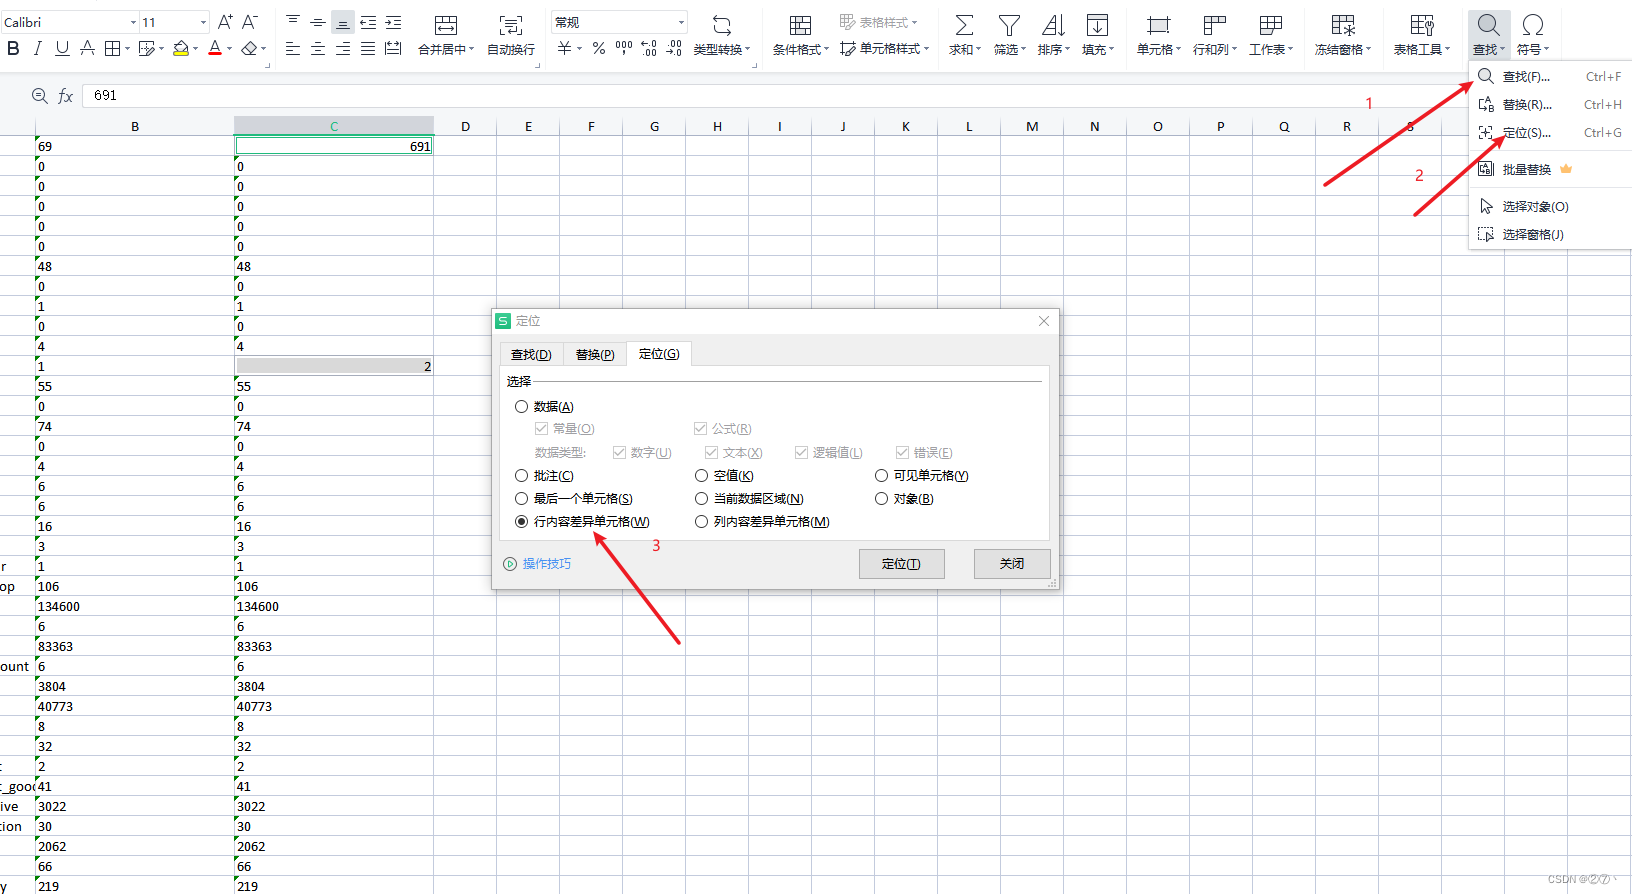This screenshot has height=894, width=1632.
Task: Click the fill color bucket icon
Action: click(181, 48)
